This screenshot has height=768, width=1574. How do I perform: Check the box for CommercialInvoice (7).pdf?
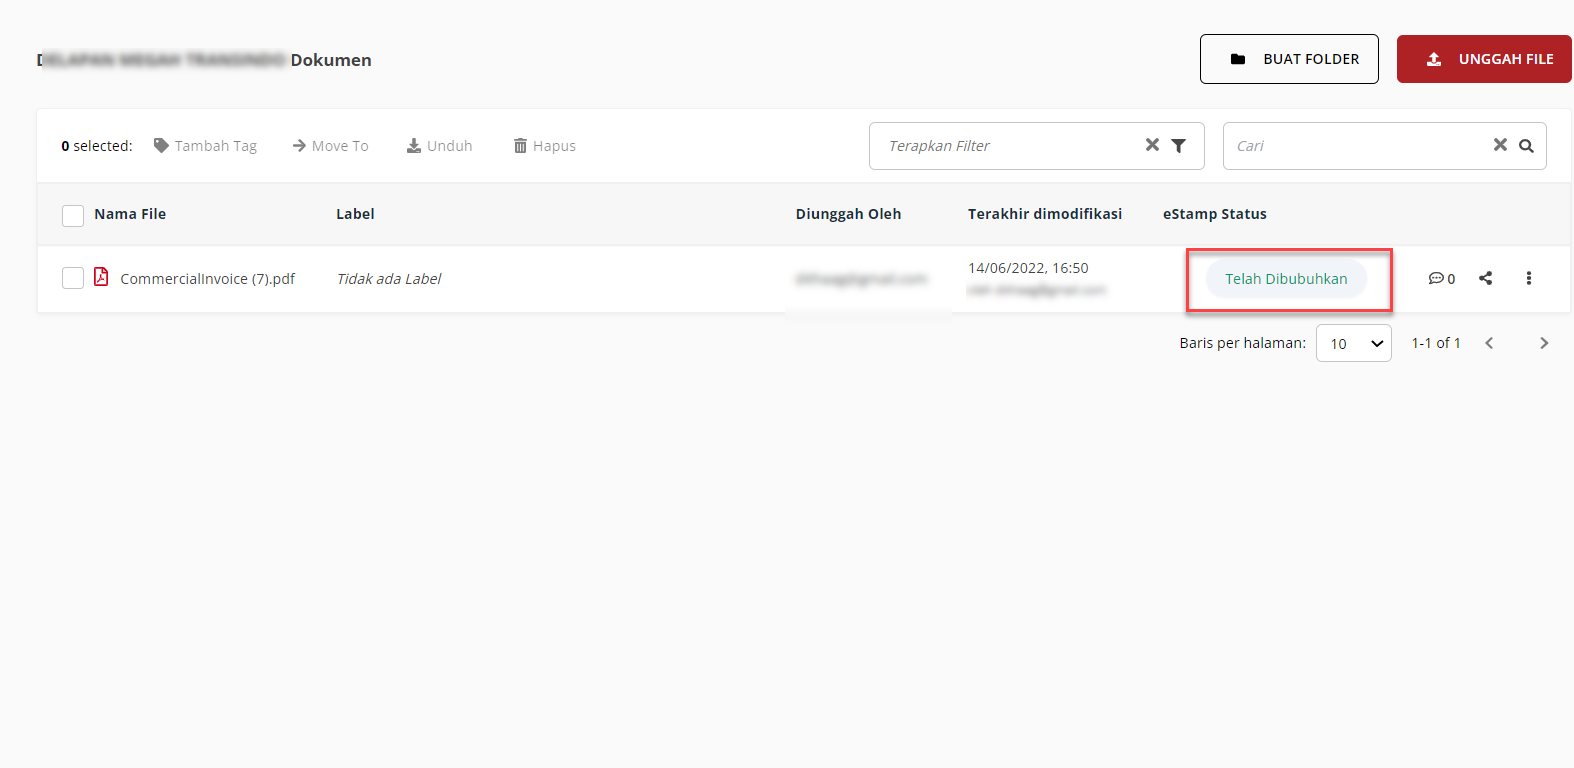pos(73,278)
